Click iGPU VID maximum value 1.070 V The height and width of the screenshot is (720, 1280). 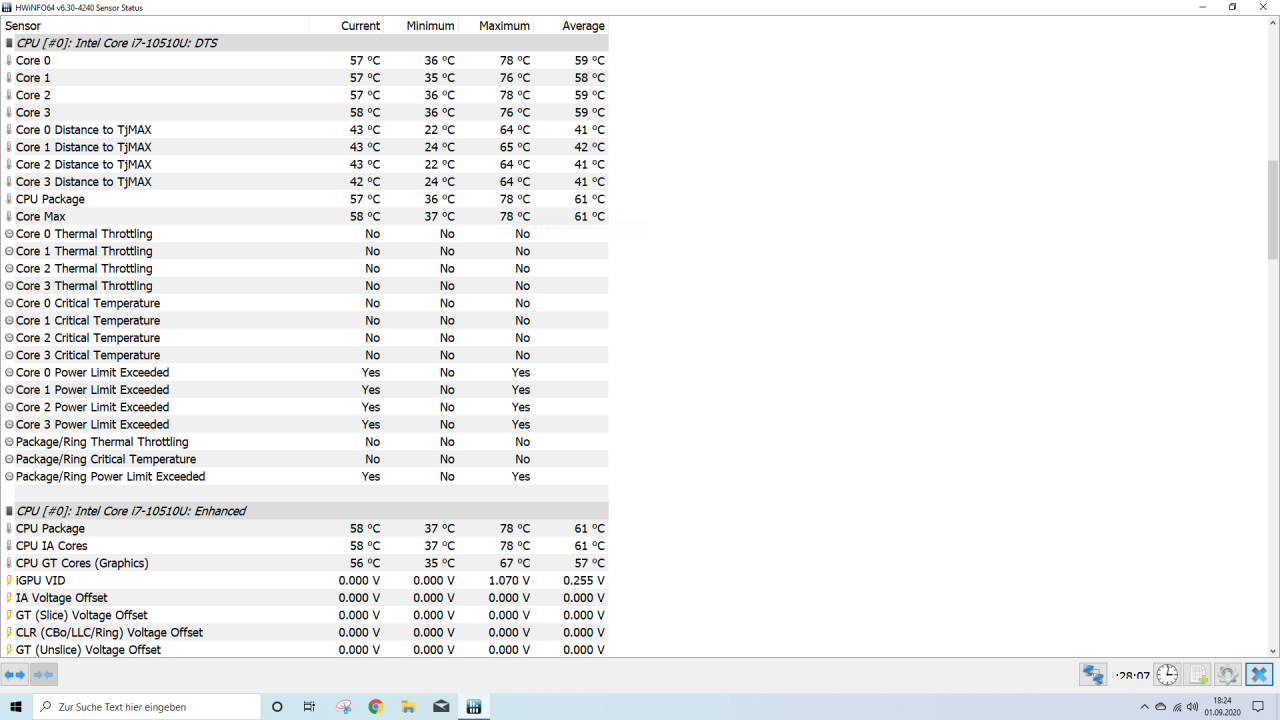coord(509,581)
